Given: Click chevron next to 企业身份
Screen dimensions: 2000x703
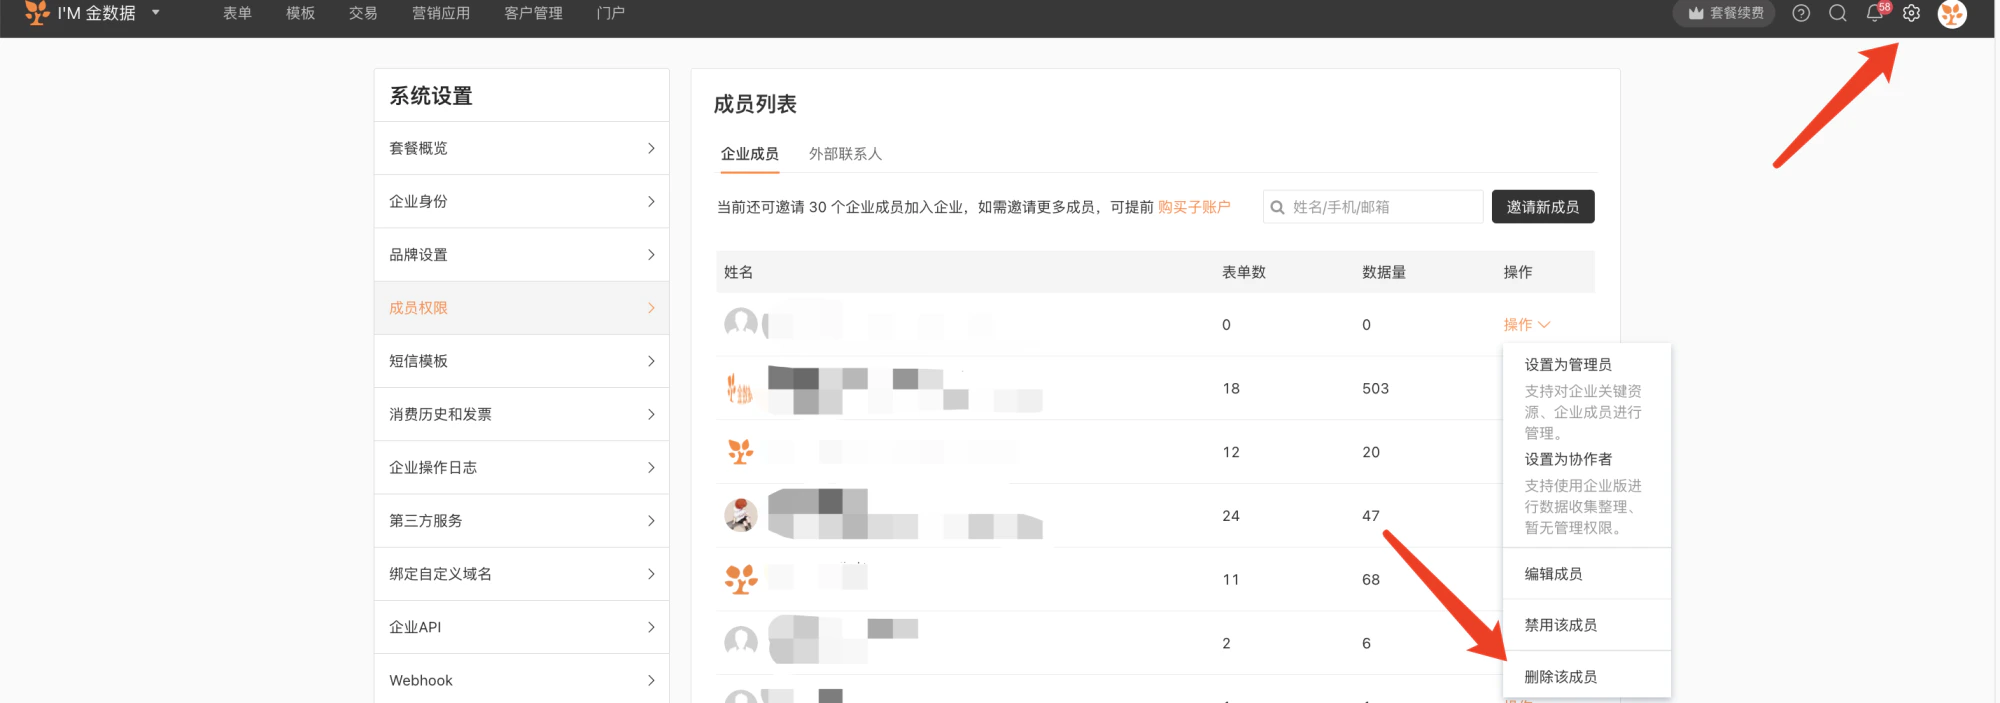Looking at the screenshot, I should coord(651,201).
